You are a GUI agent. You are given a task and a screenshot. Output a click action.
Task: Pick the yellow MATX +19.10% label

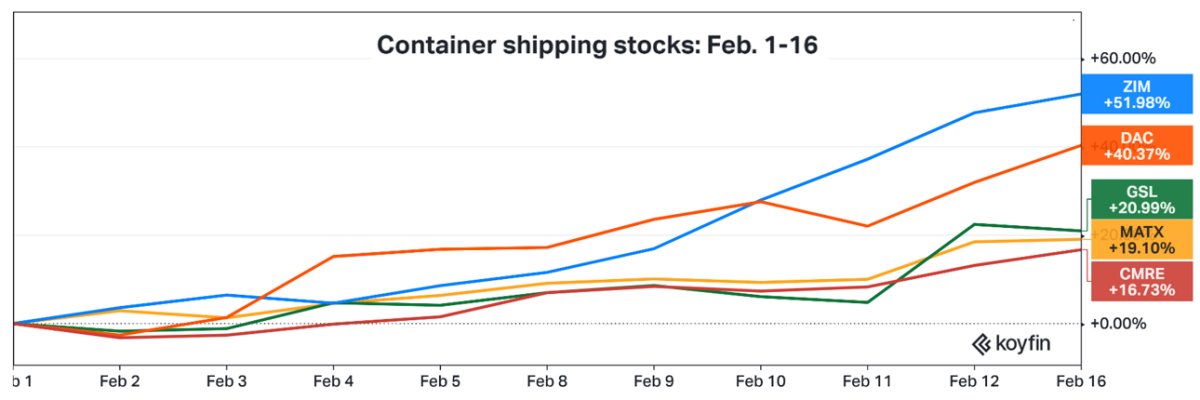[1140, 236]
